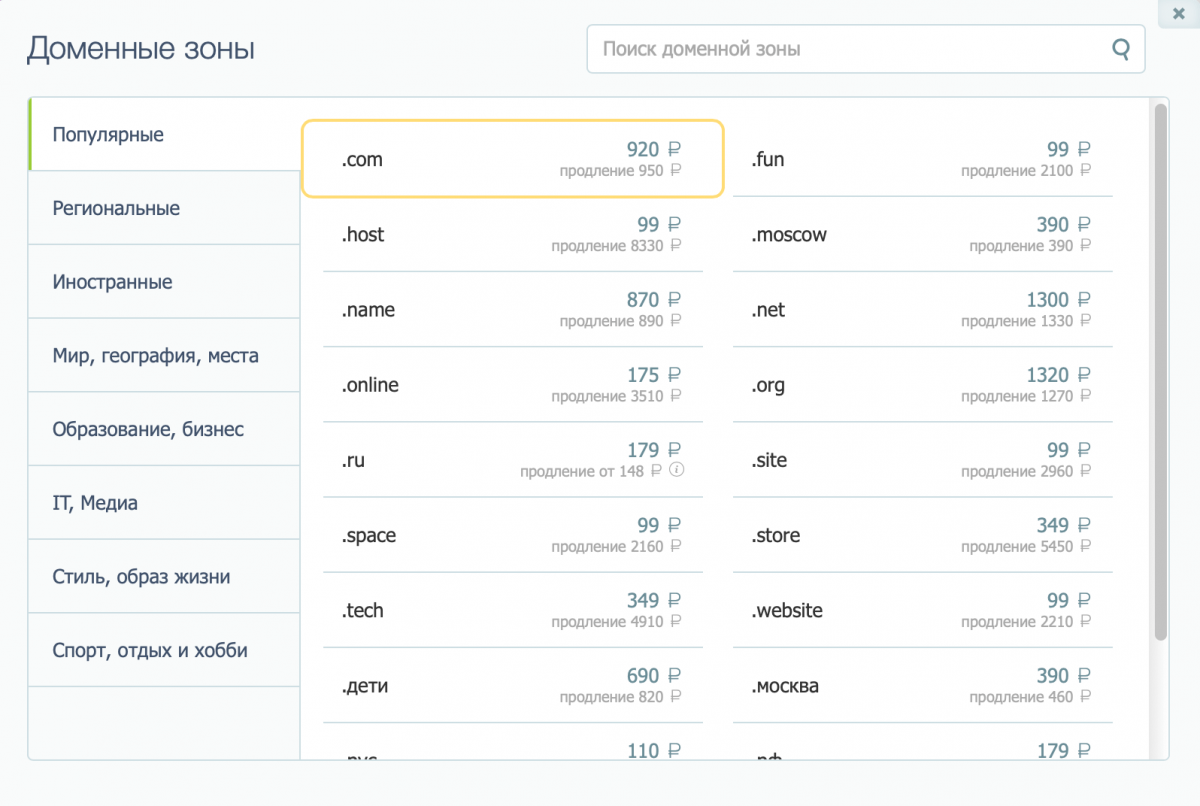
Task: Open the Иностранные category
Action: 164,282
